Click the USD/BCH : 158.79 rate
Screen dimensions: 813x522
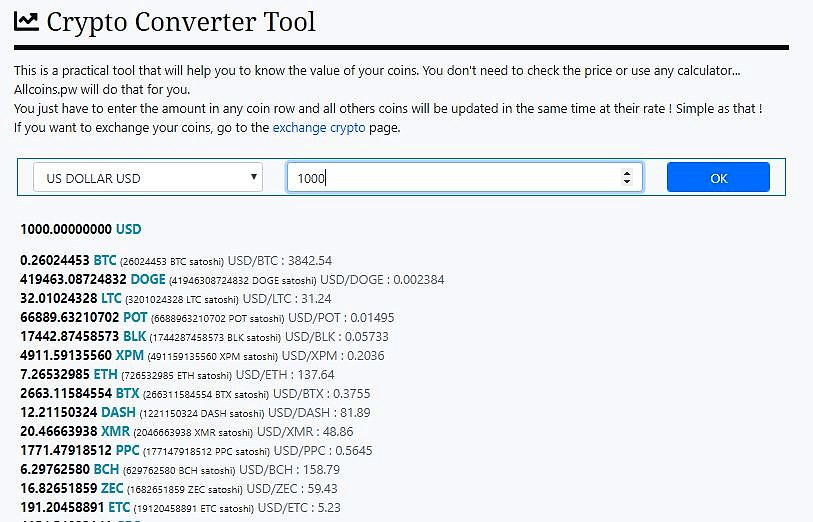click(x=289, y=470)
